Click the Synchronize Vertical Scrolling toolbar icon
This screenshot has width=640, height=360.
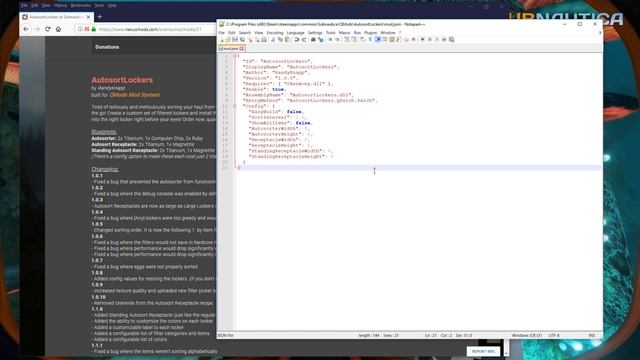tap(346, 40)
